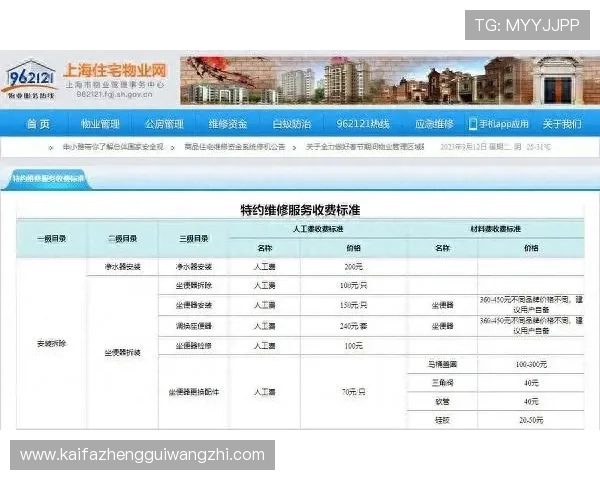Viewport: 600px width, 480px height.
Task: Click the building banner image
Action: [x=390, y=80]
